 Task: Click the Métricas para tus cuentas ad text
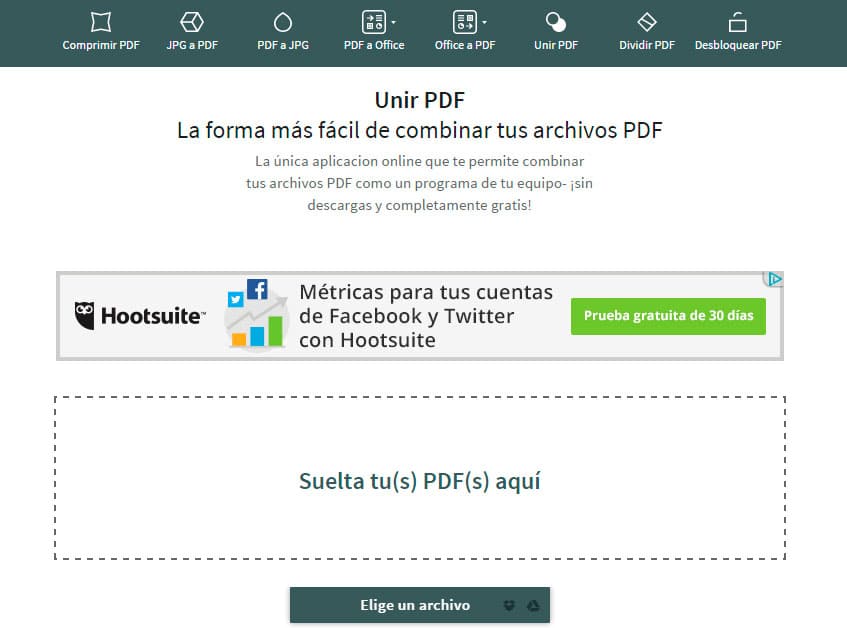tap(426, 316)
